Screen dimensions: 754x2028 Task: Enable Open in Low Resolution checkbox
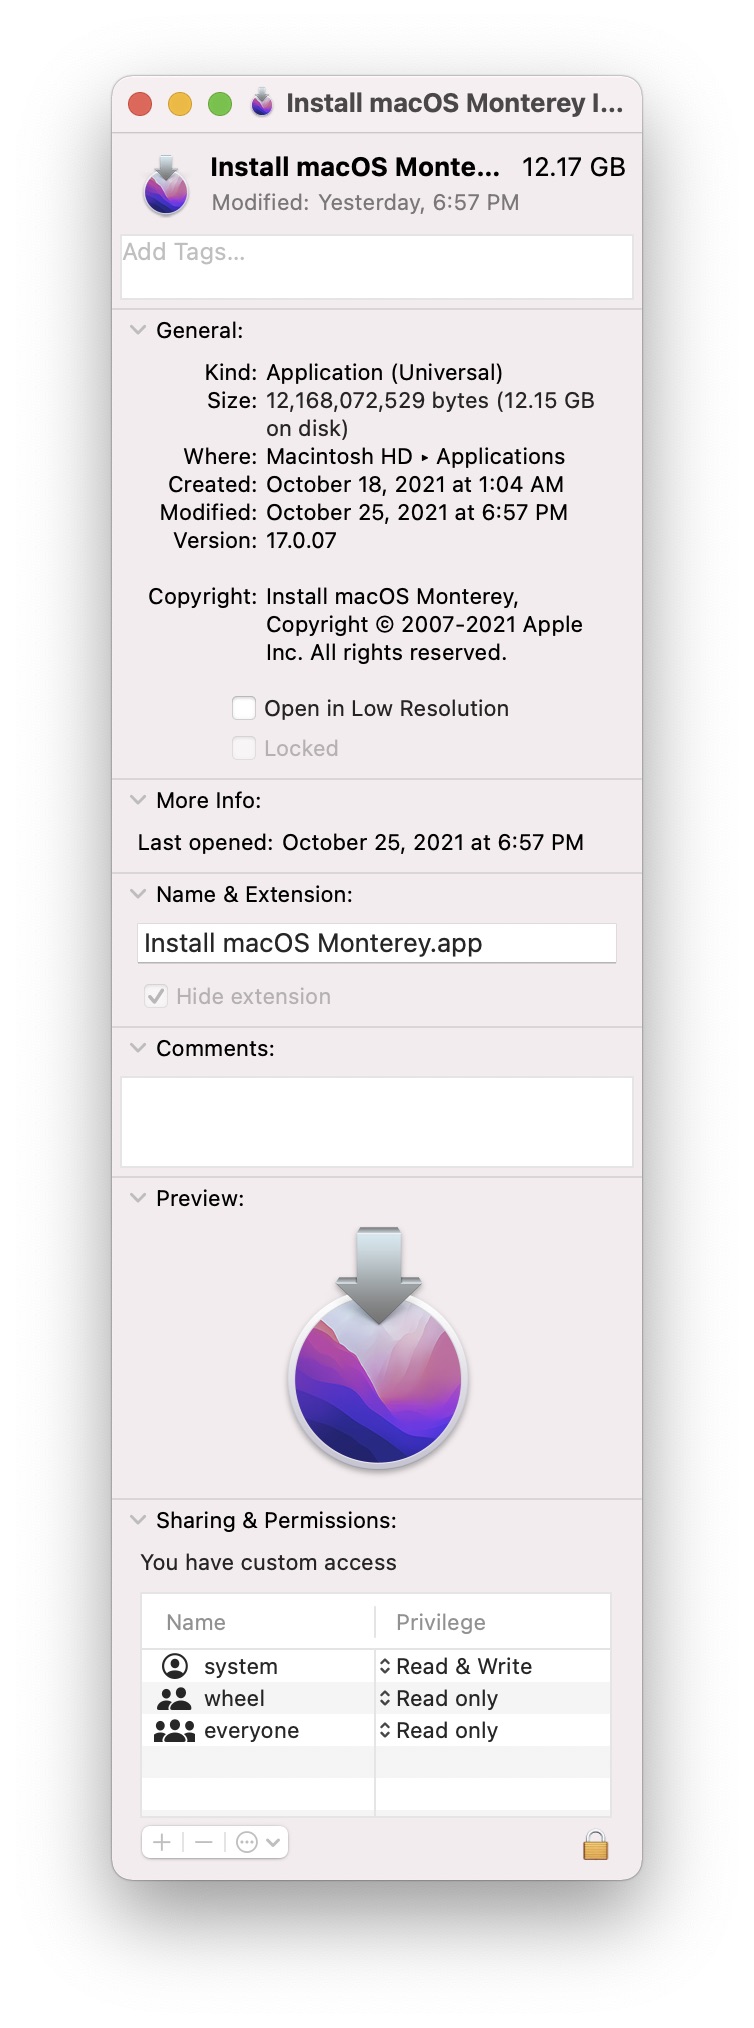(x=244, y=709)
